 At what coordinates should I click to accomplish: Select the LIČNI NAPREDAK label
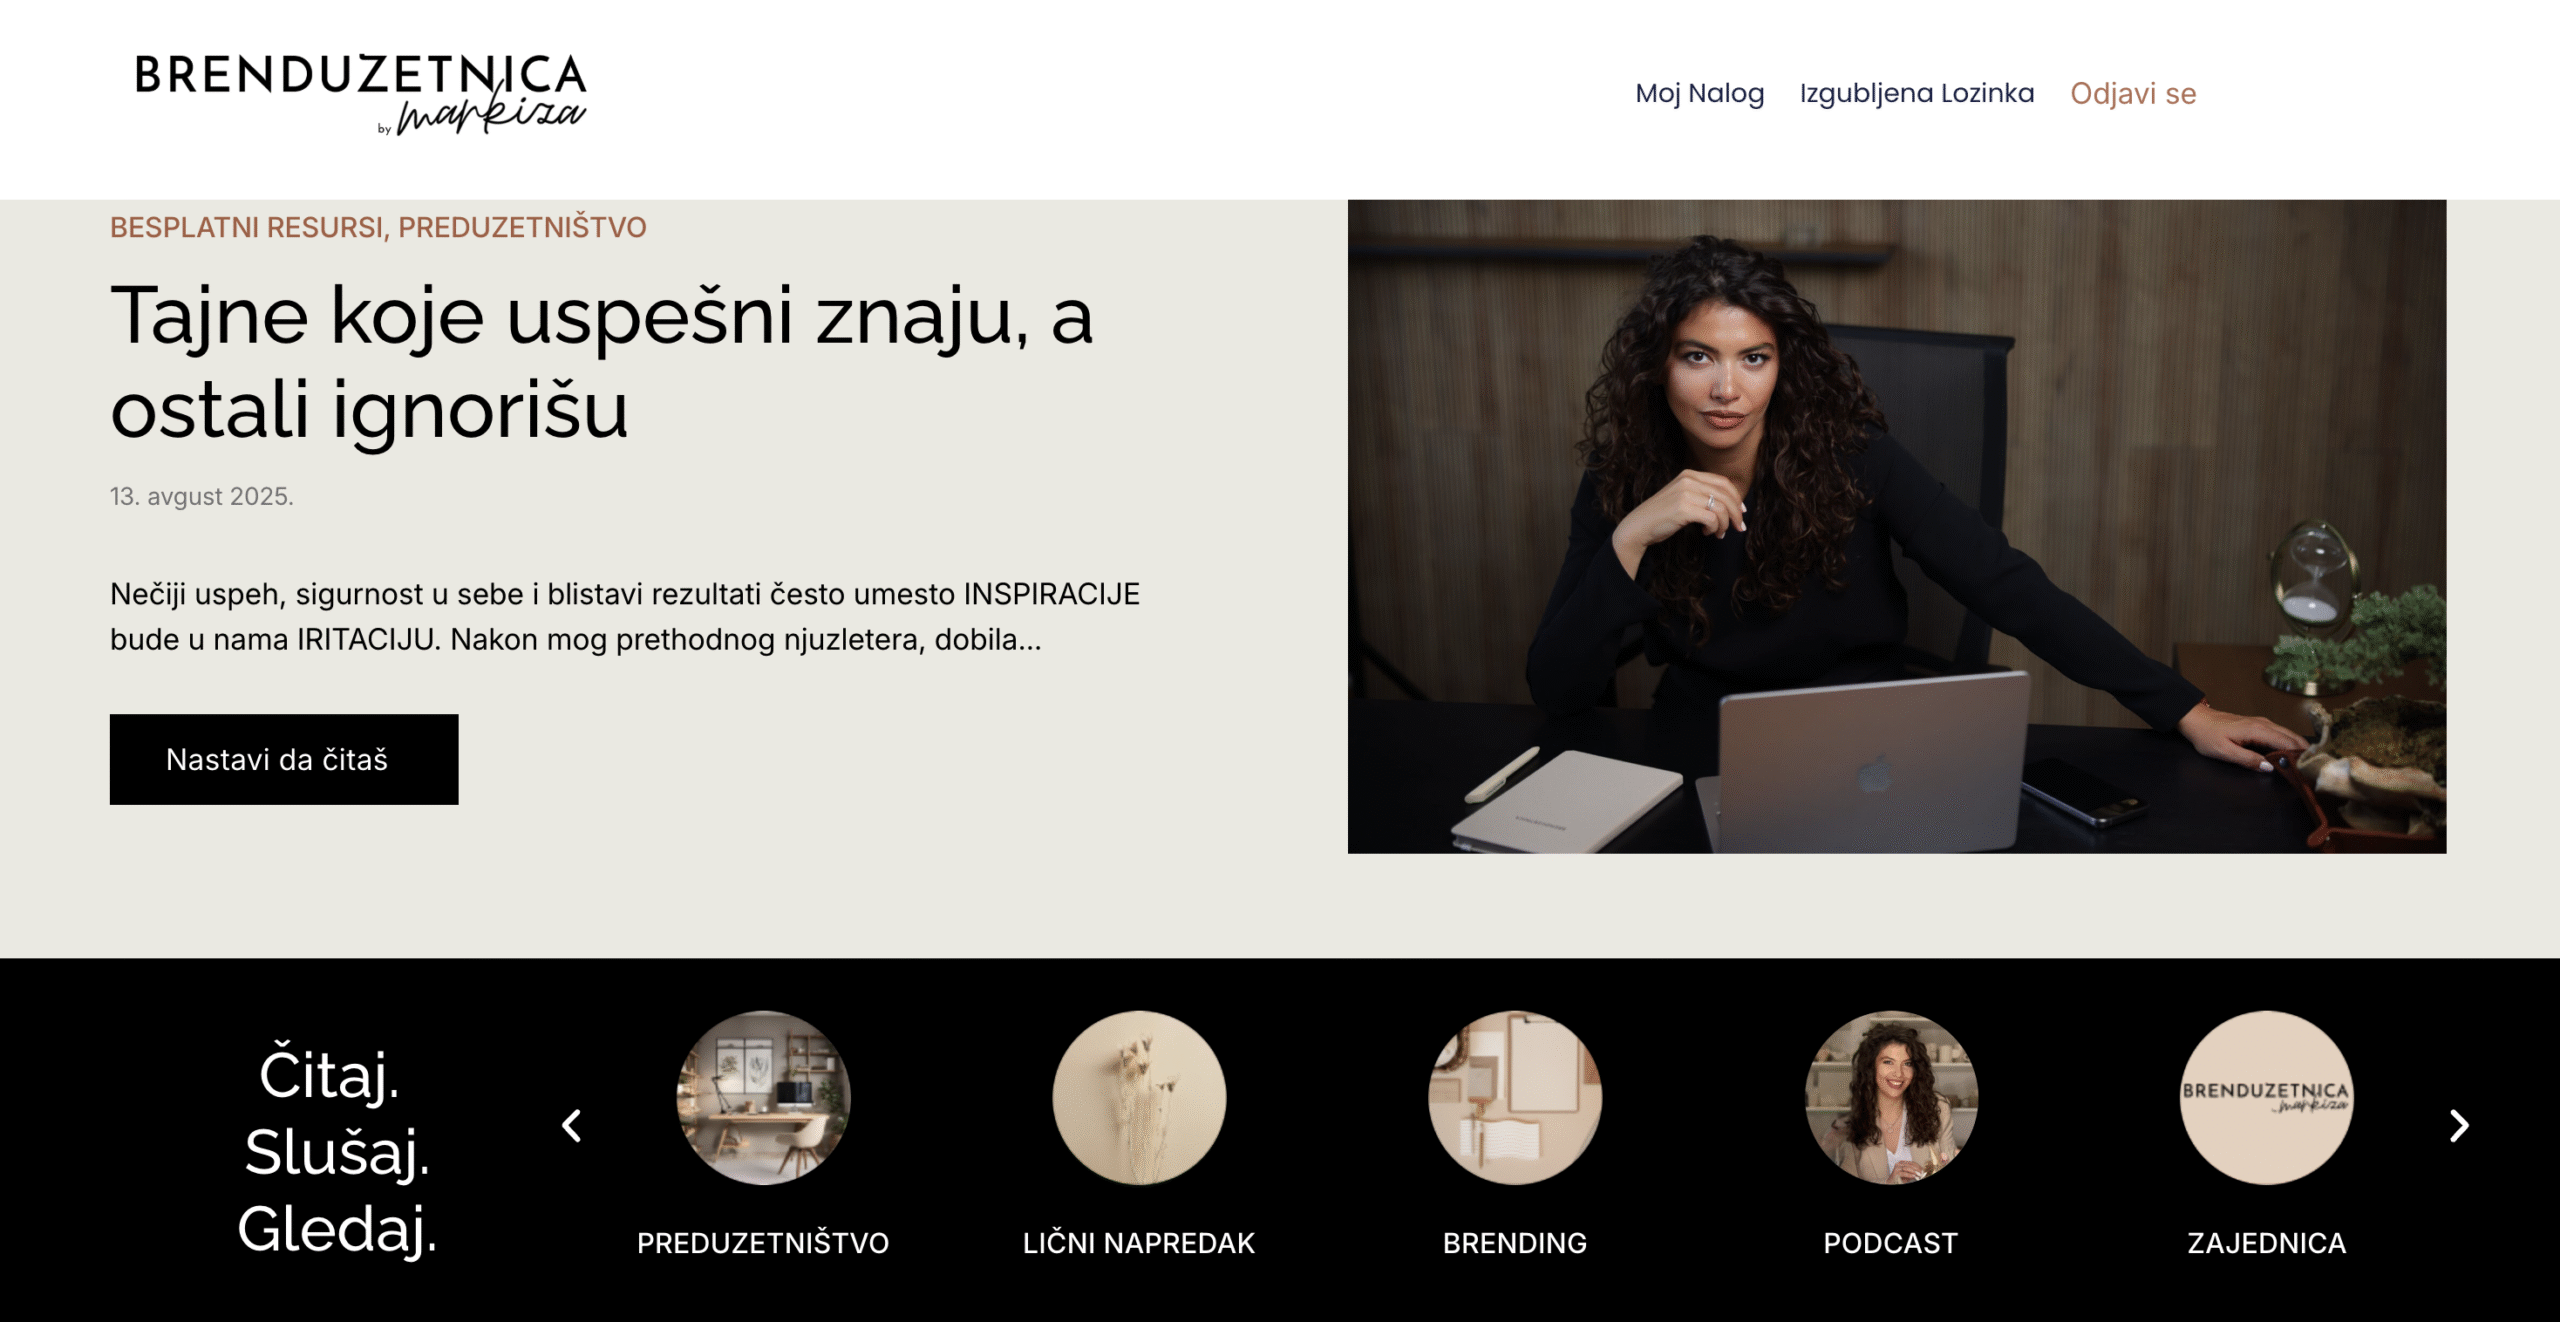pyautogui.click(x=1139, y=1243)
